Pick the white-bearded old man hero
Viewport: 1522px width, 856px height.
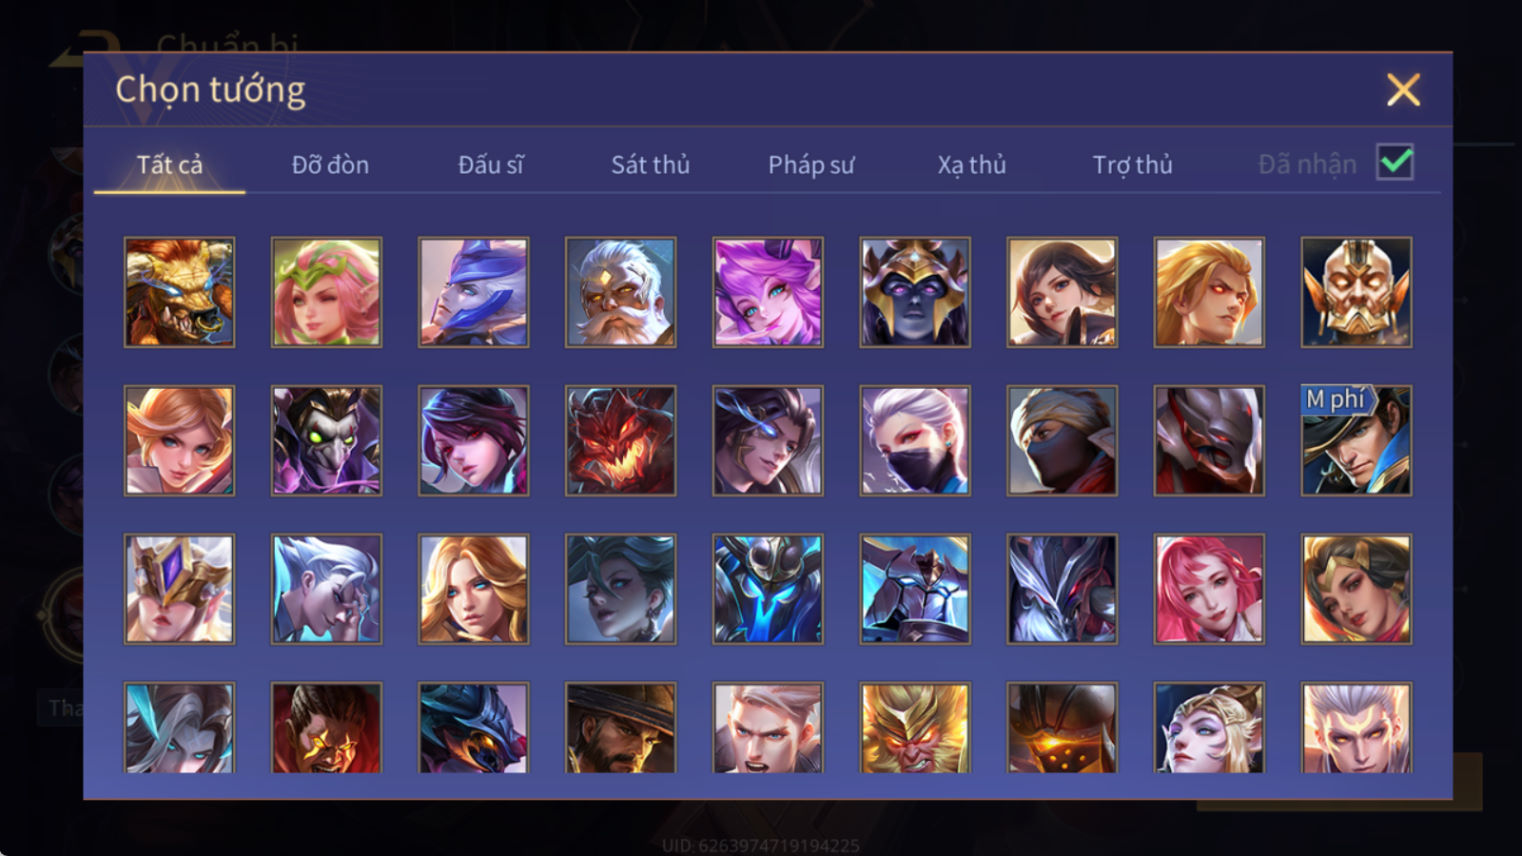coord(621,292)
